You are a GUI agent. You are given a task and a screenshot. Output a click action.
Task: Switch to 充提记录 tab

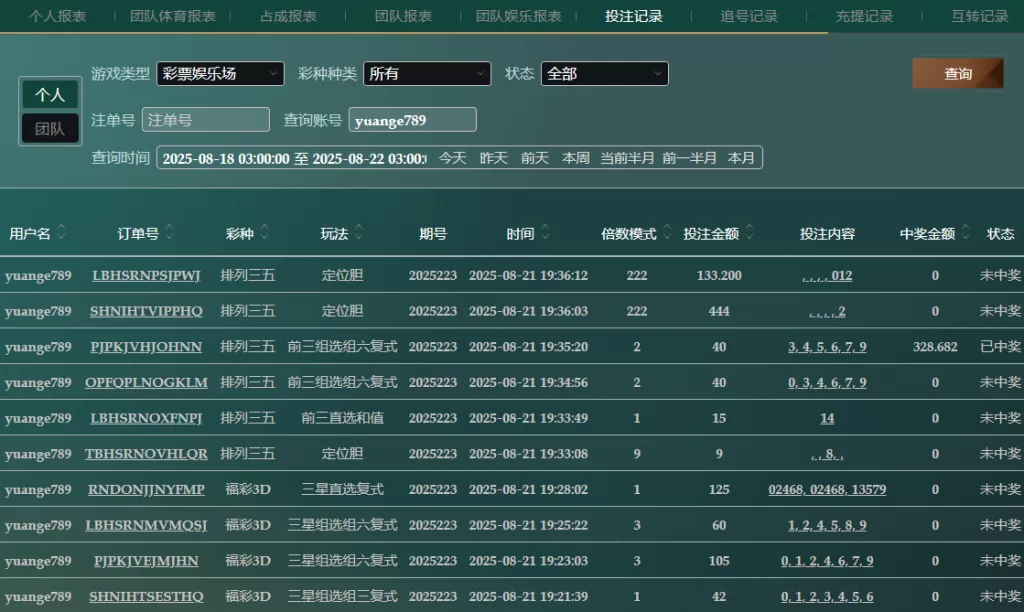point(864,16)
